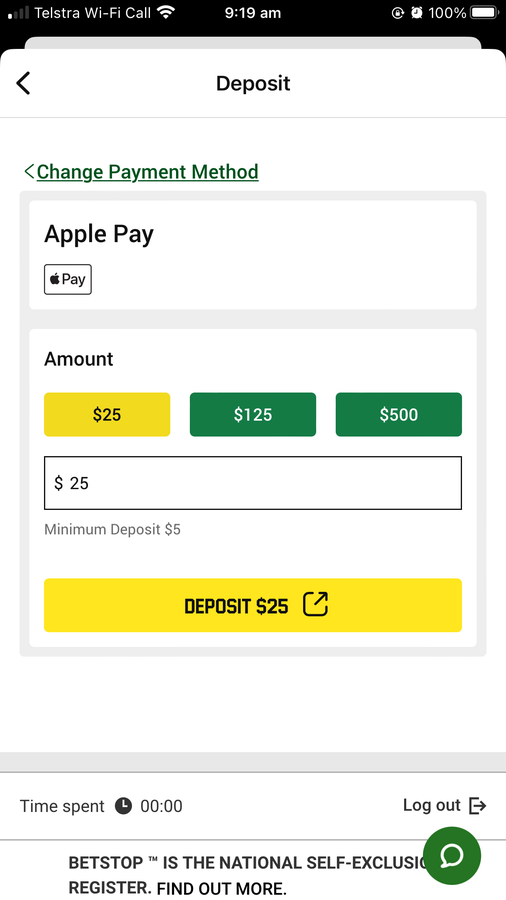The height and width of the screenshot is (900, 506).
Task: Tap the Apple Pay logo badge
Action: (x=68, y=280)
